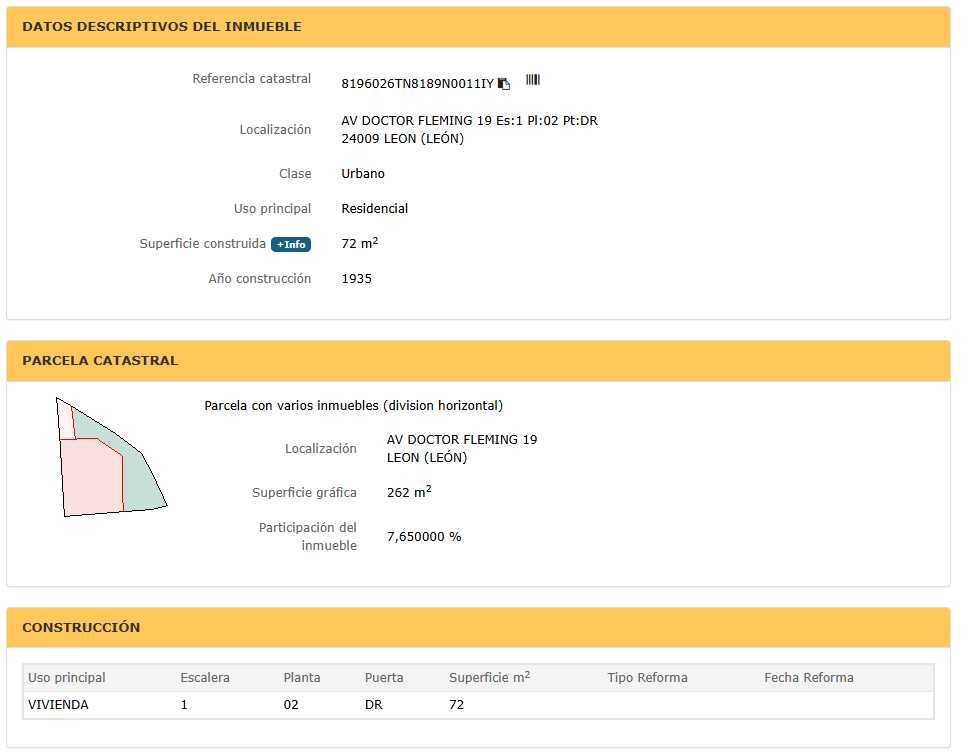Click the parcel location AV DOCTOR FLEMING 19

[462, 439]
